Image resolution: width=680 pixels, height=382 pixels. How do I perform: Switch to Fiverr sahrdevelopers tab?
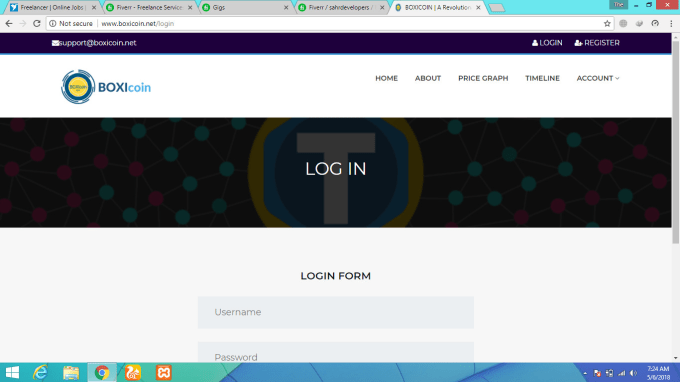click(341, 7)
